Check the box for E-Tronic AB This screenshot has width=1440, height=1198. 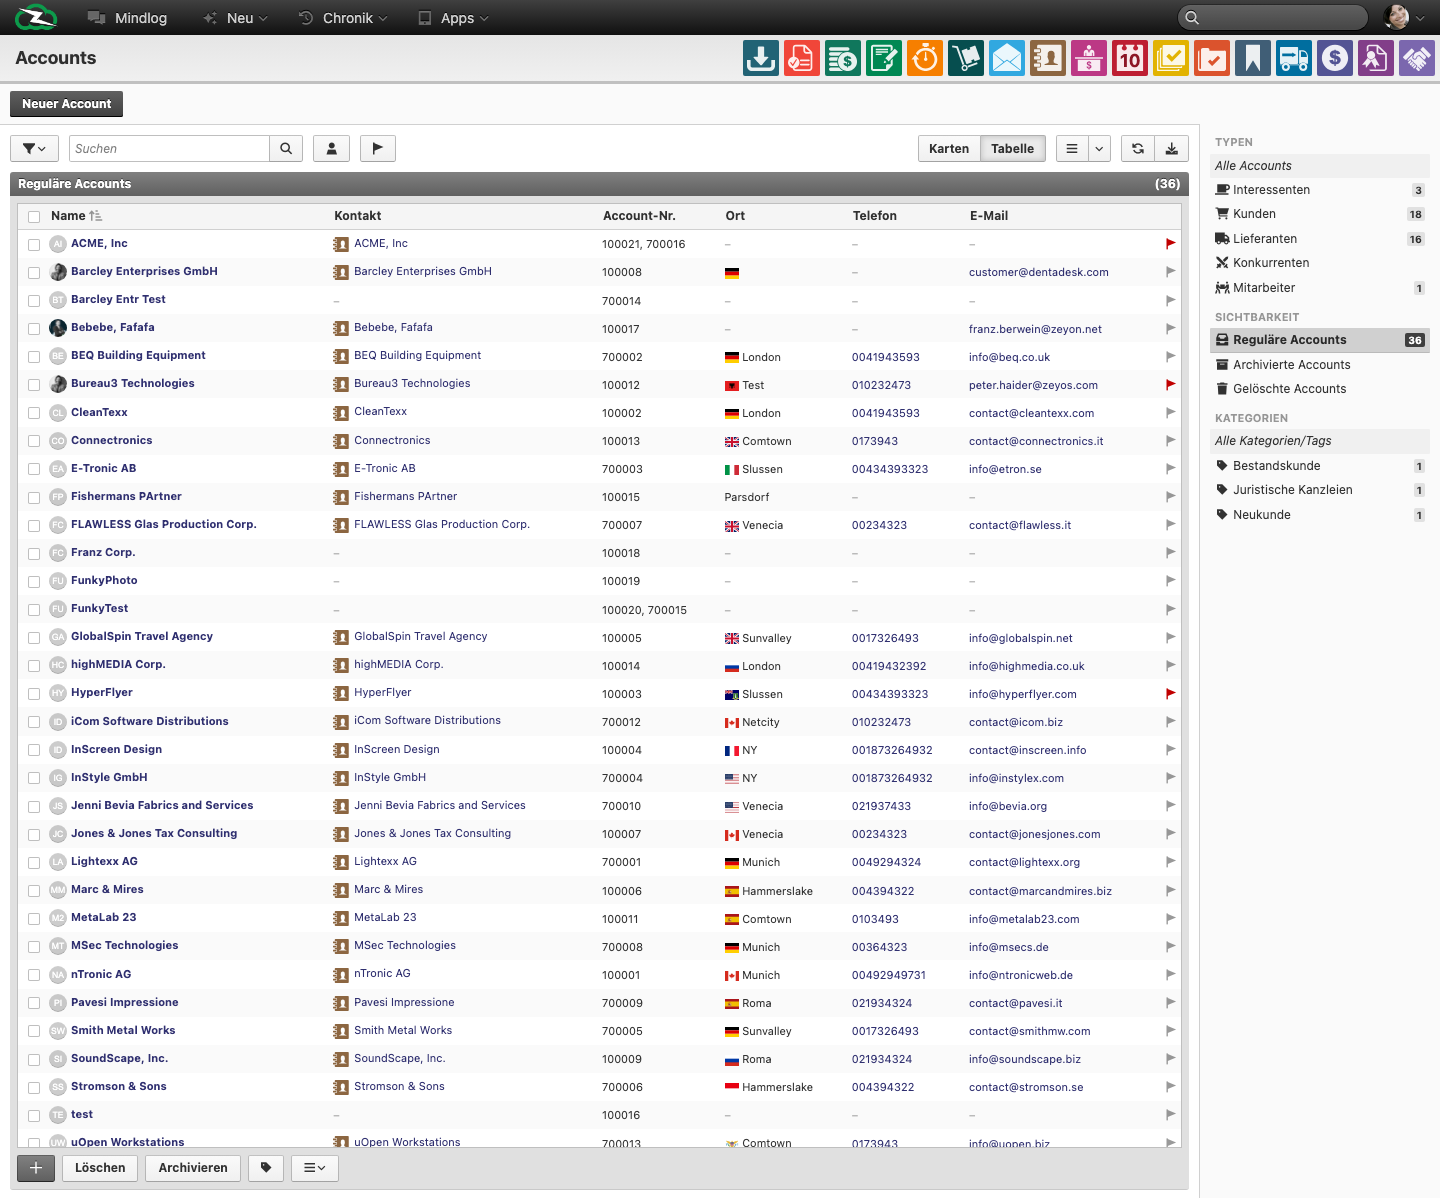point(34,469)
